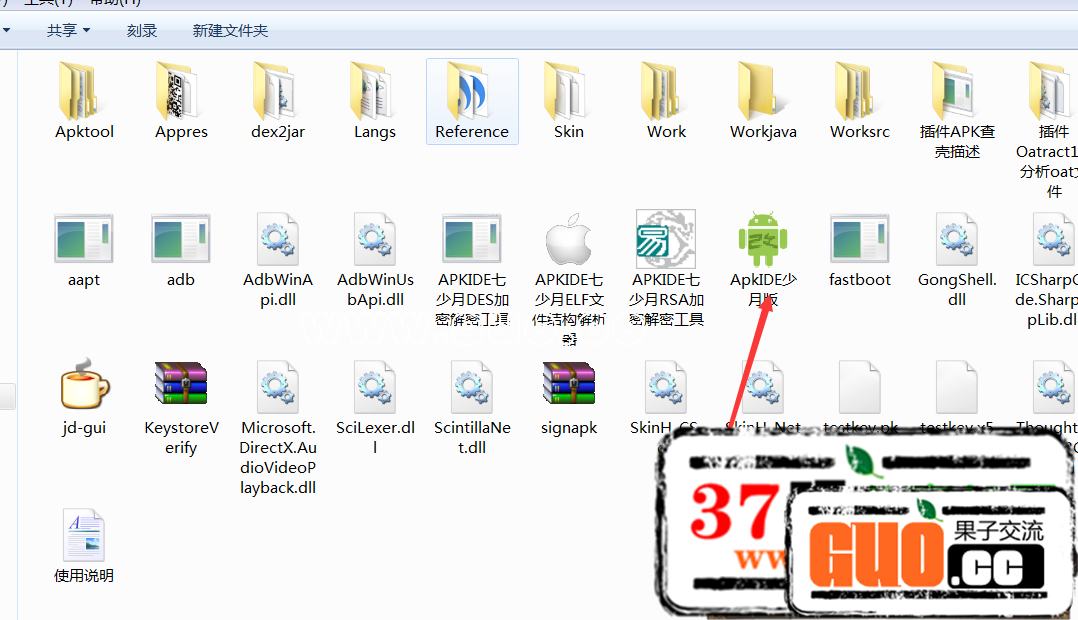Open the Reference folder
The height and width of the screenshot is (620, 1078).
pyautogui.click(x=472, y=92)
